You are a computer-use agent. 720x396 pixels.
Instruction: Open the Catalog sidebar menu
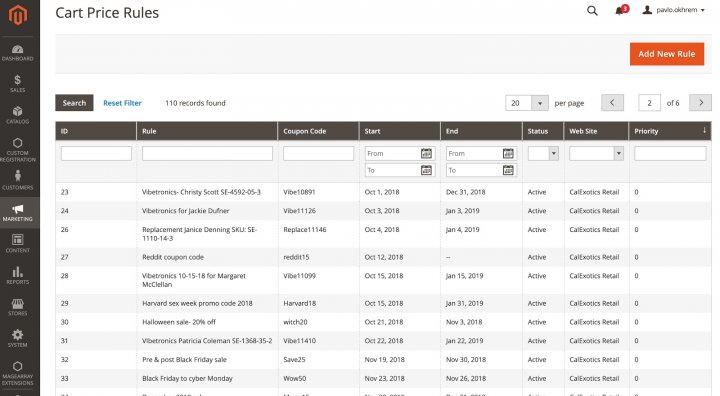click(x=17, y=115)
